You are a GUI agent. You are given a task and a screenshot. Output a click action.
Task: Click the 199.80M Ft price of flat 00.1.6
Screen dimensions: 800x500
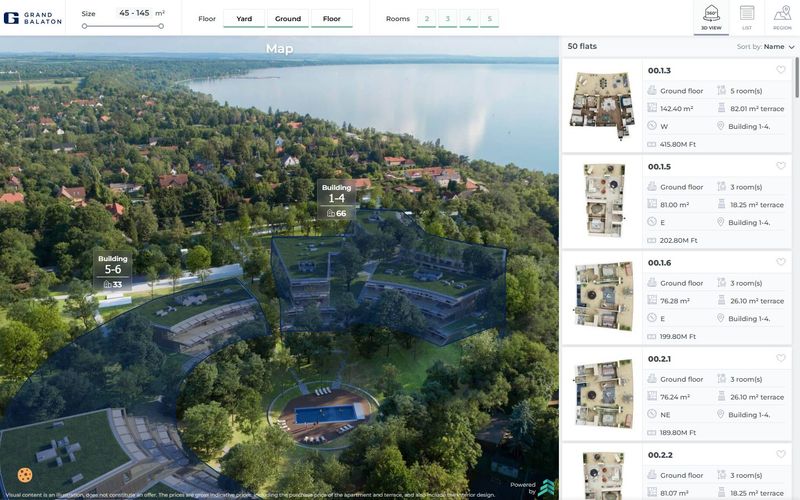point(678,336)
